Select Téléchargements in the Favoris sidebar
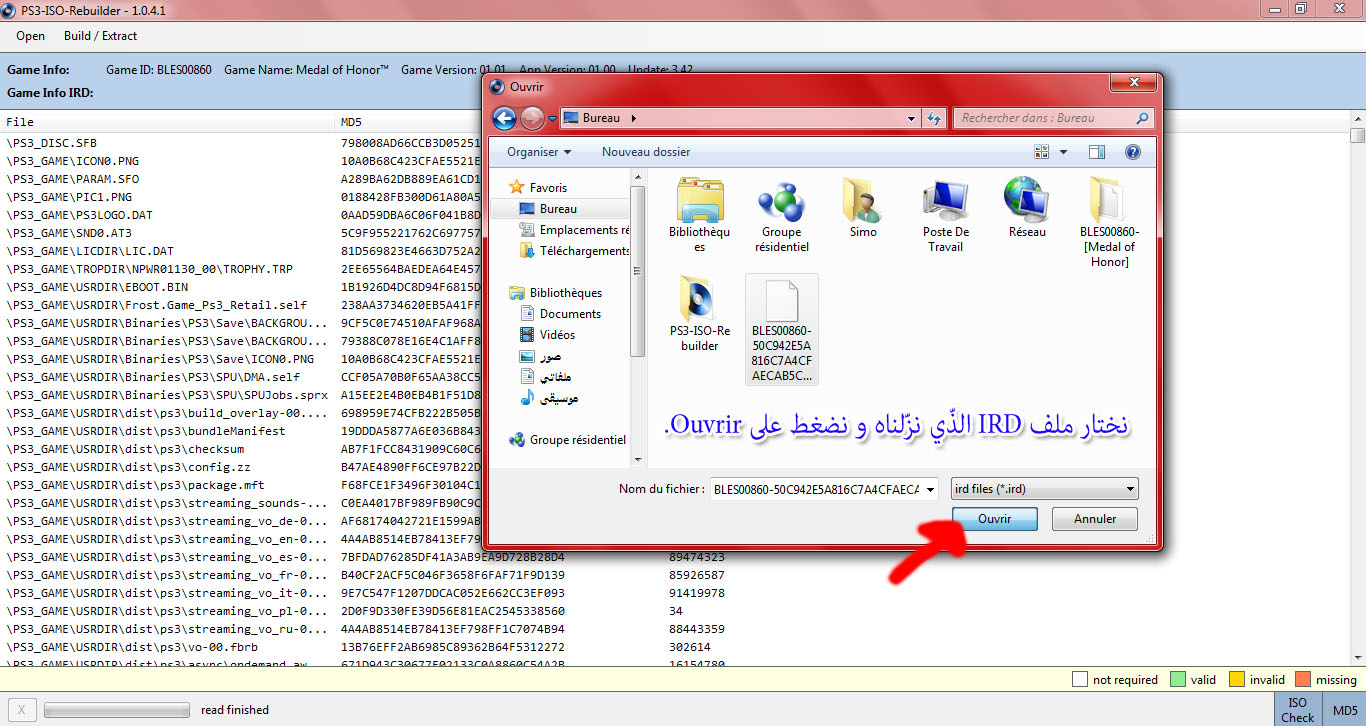Screen dimensions: 1366x726 click(583, 251)
